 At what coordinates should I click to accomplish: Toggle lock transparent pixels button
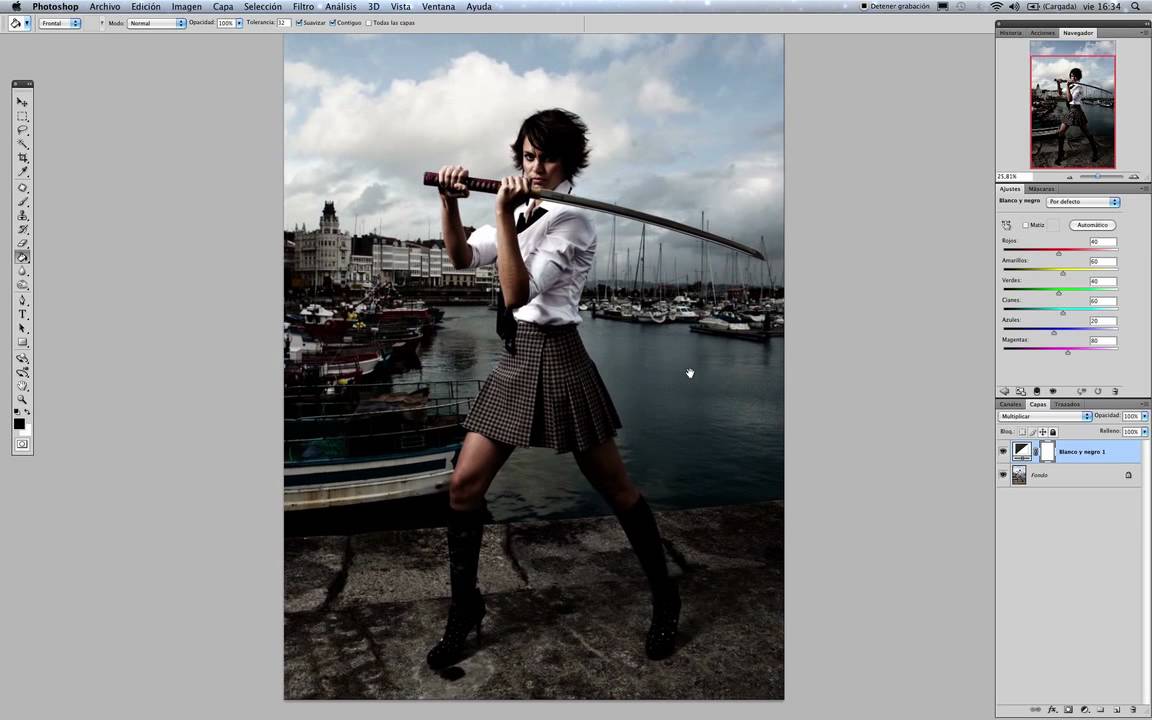click(1022, 432)
